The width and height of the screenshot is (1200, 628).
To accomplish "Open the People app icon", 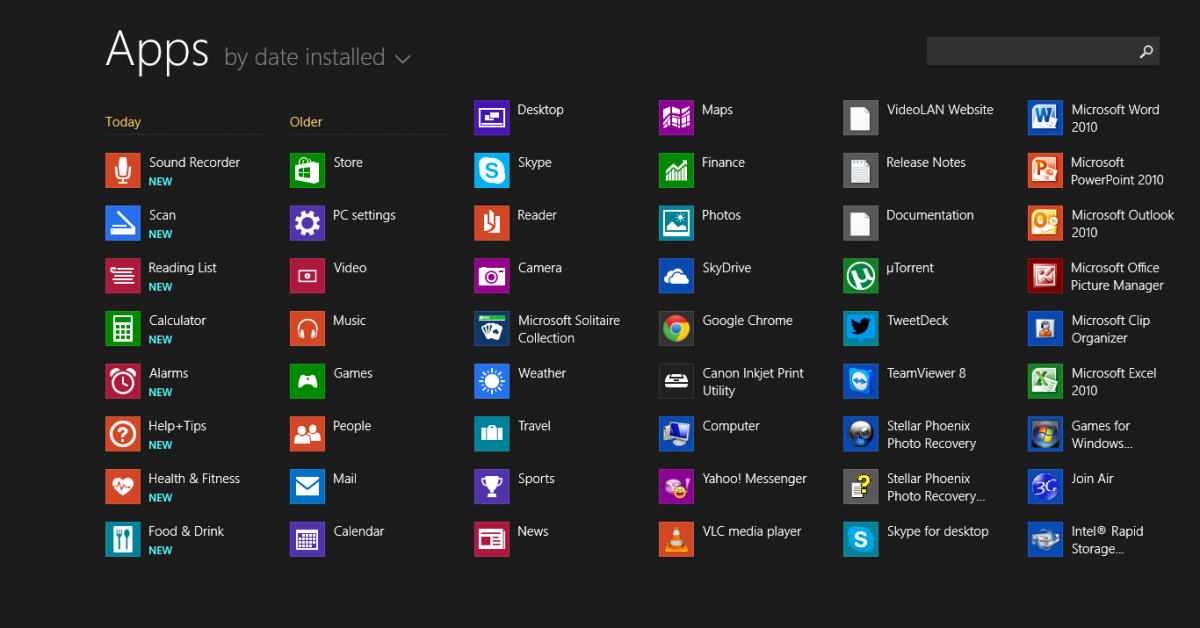I will [x=307, y=434].
